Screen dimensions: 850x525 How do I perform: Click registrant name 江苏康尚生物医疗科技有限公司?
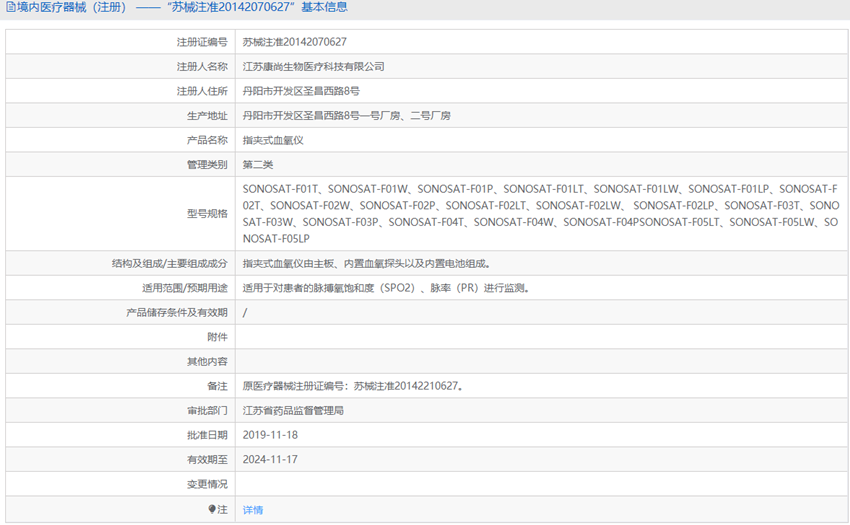(x=313, y=66)
